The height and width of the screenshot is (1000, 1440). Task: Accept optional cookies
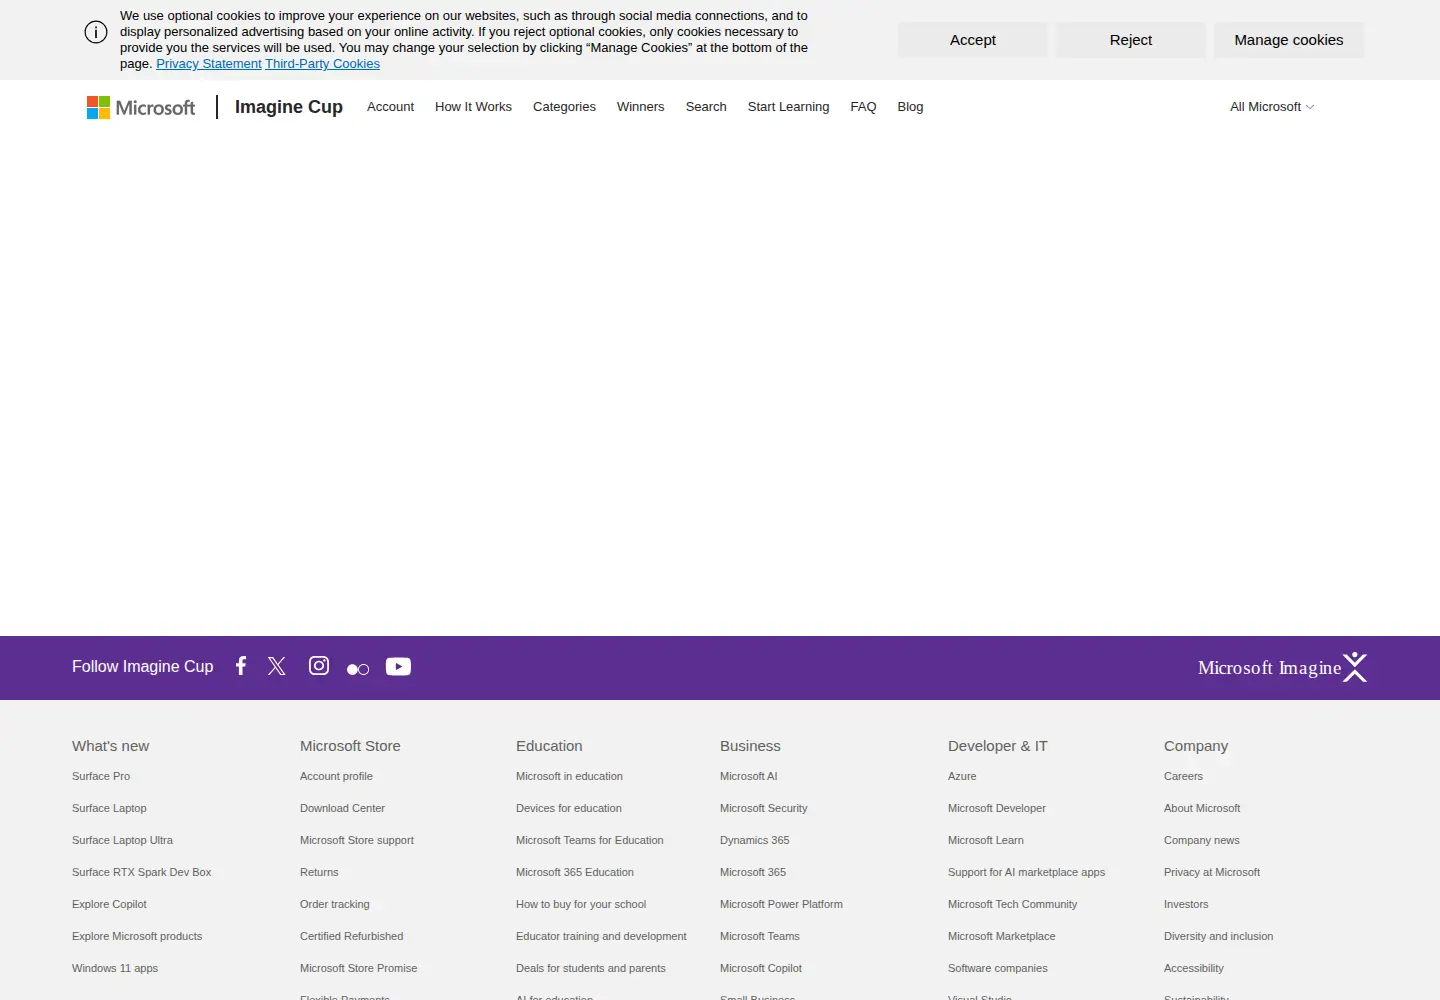[973, 40]
